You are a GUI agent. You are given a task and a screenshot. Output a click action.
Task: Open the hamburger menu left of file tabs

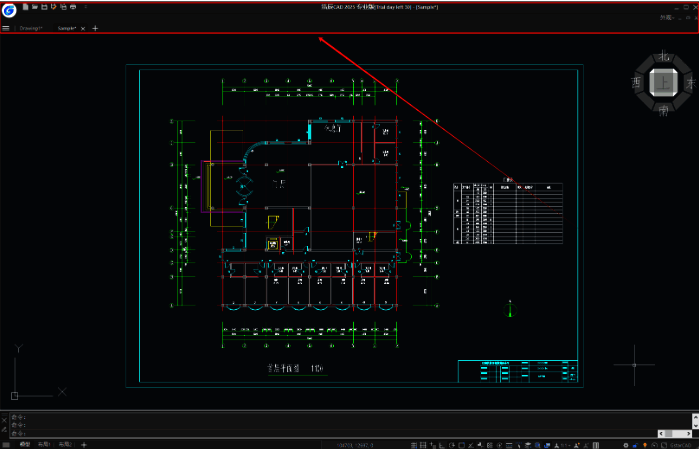(x=6, y=28)
